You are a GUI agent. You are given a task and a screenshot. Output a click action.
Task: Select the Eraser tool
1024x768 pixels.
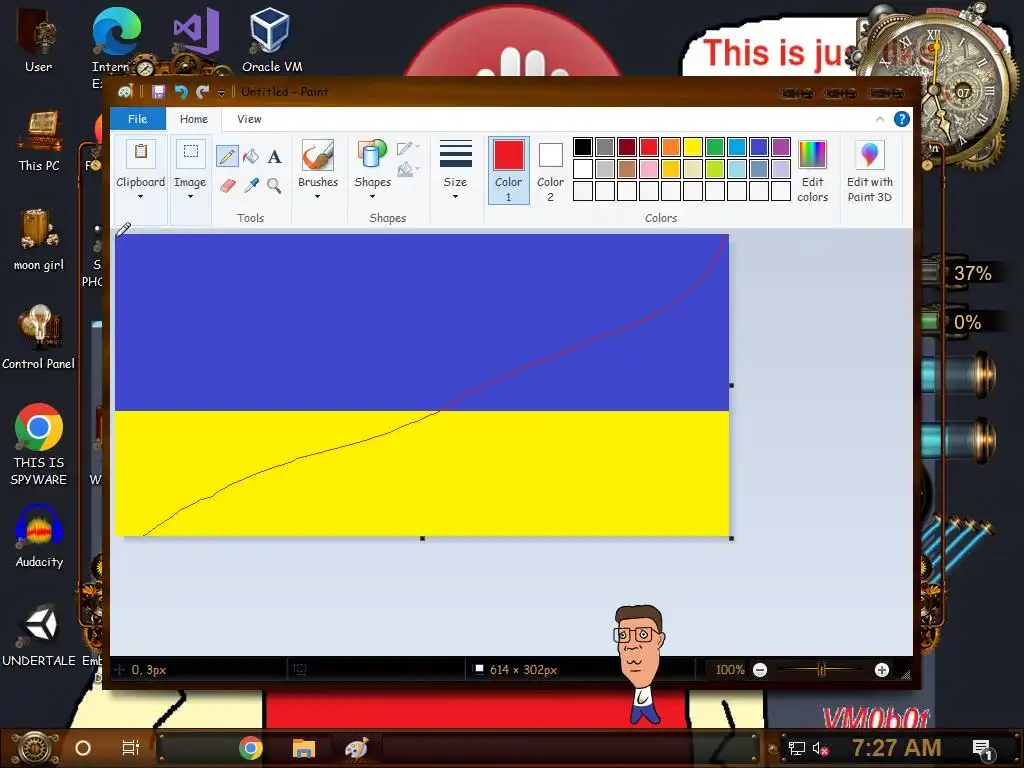227,185
